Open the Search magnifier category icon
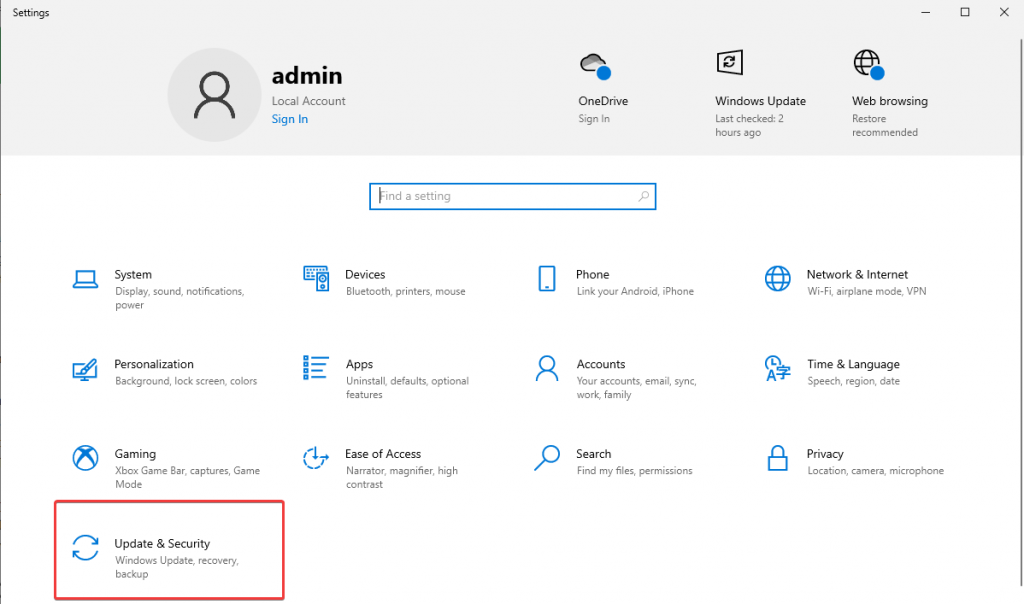This screenshot has height=604, width=1024. pyautogui.click(x=547, y=458)
